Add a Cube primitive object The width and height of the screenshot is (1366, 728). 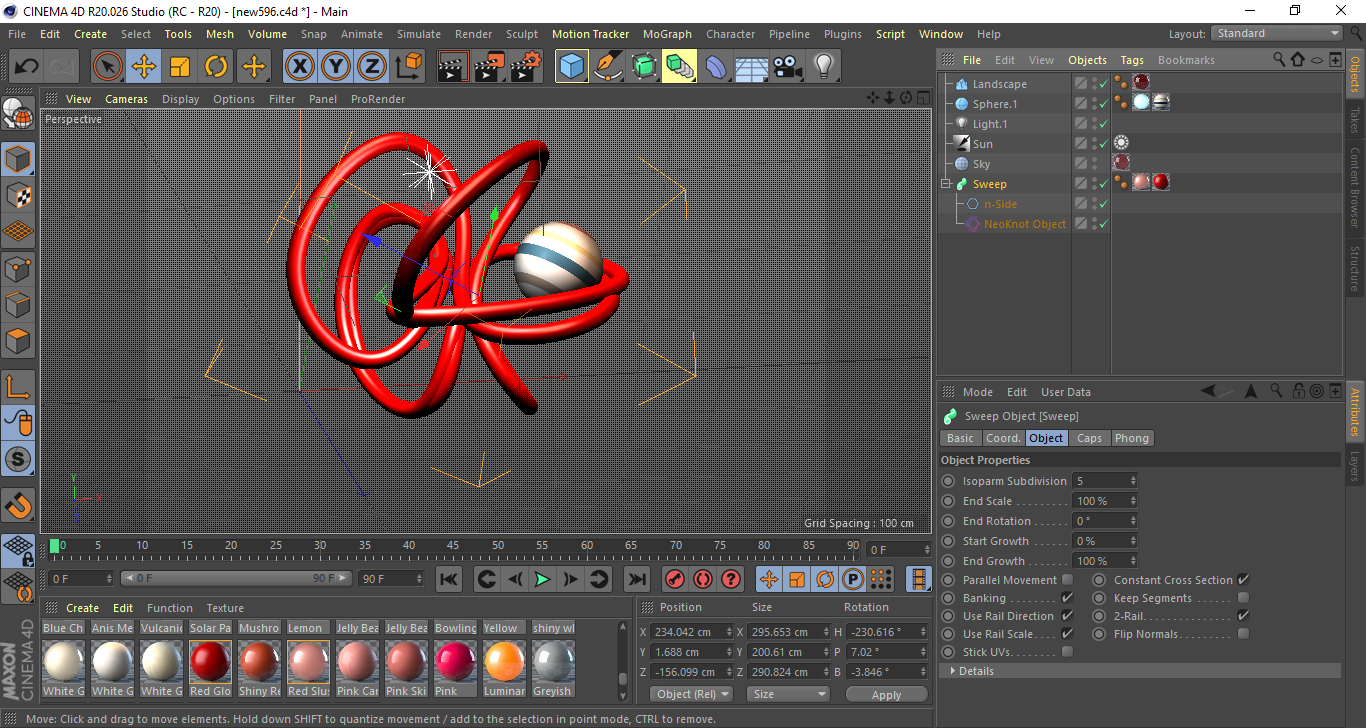[572, 67]
